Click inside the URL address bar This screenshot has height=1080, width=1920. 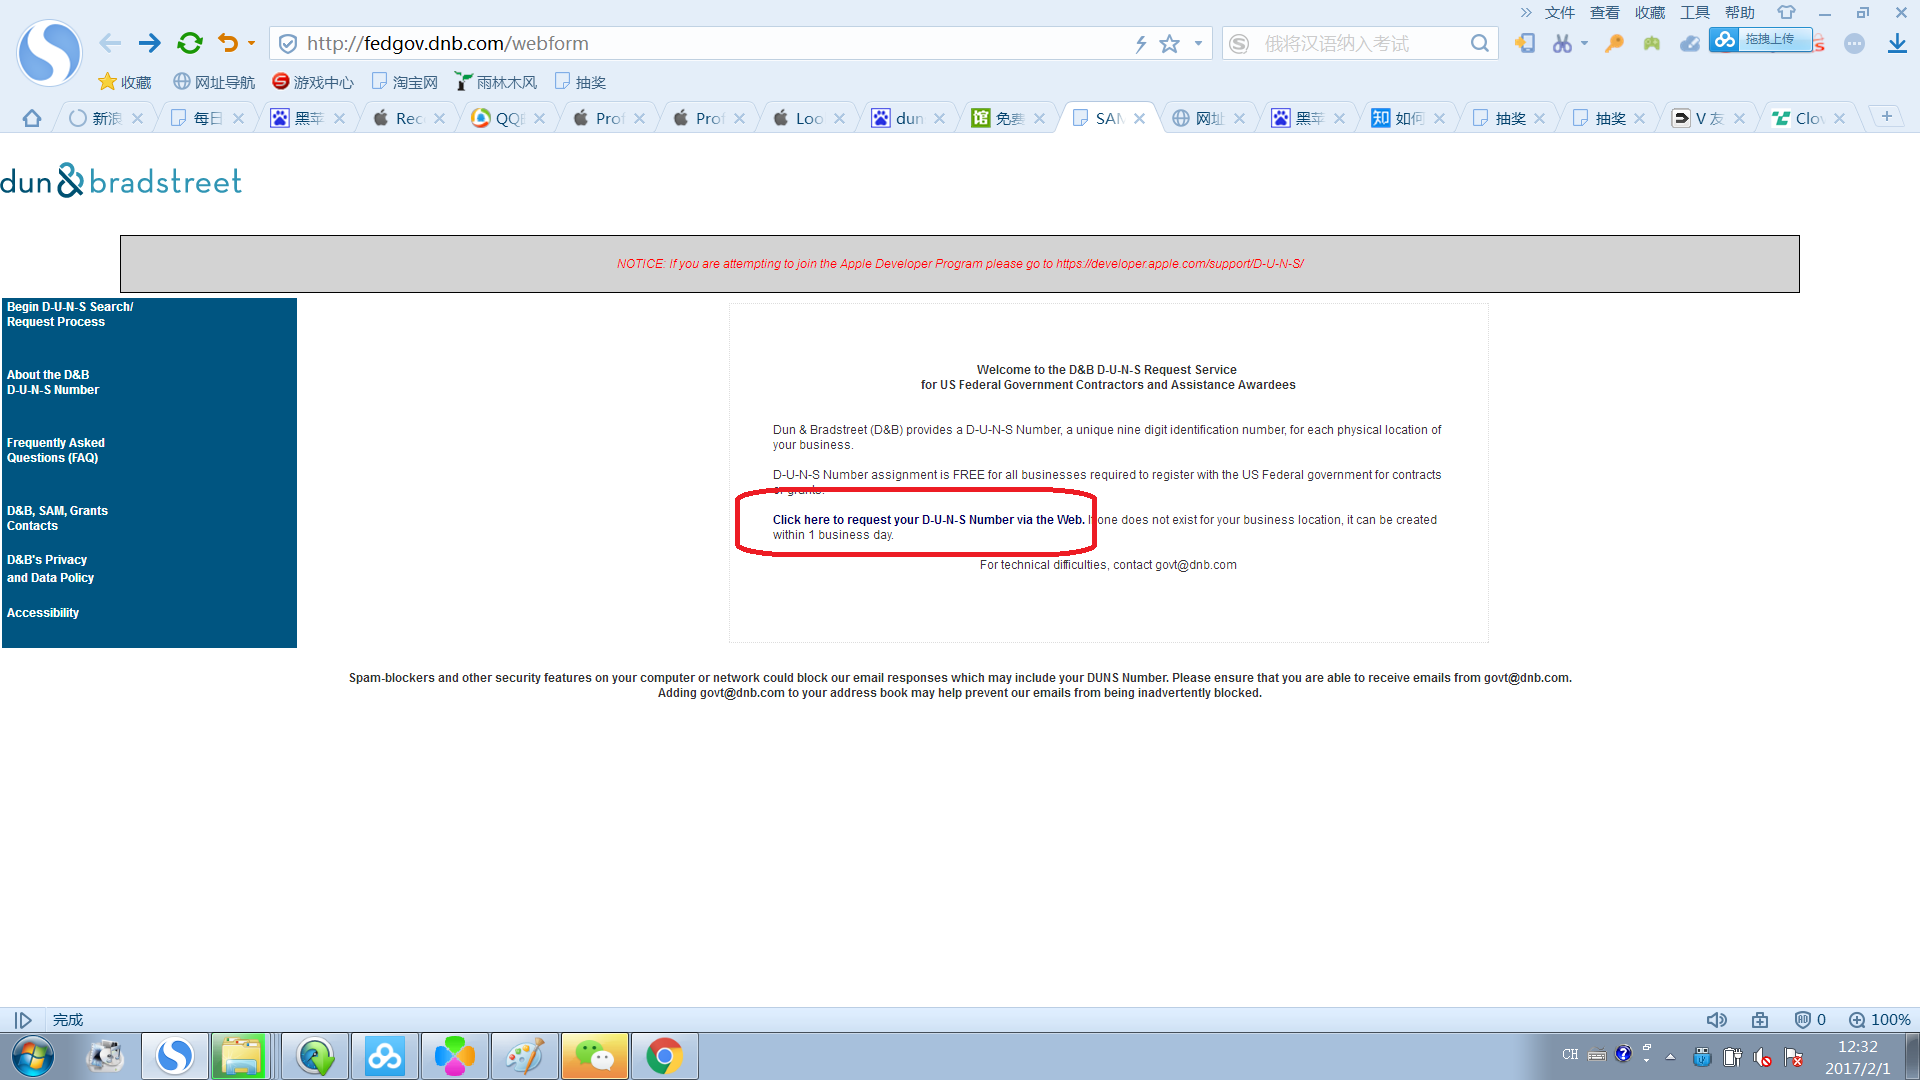click(700, 43)
